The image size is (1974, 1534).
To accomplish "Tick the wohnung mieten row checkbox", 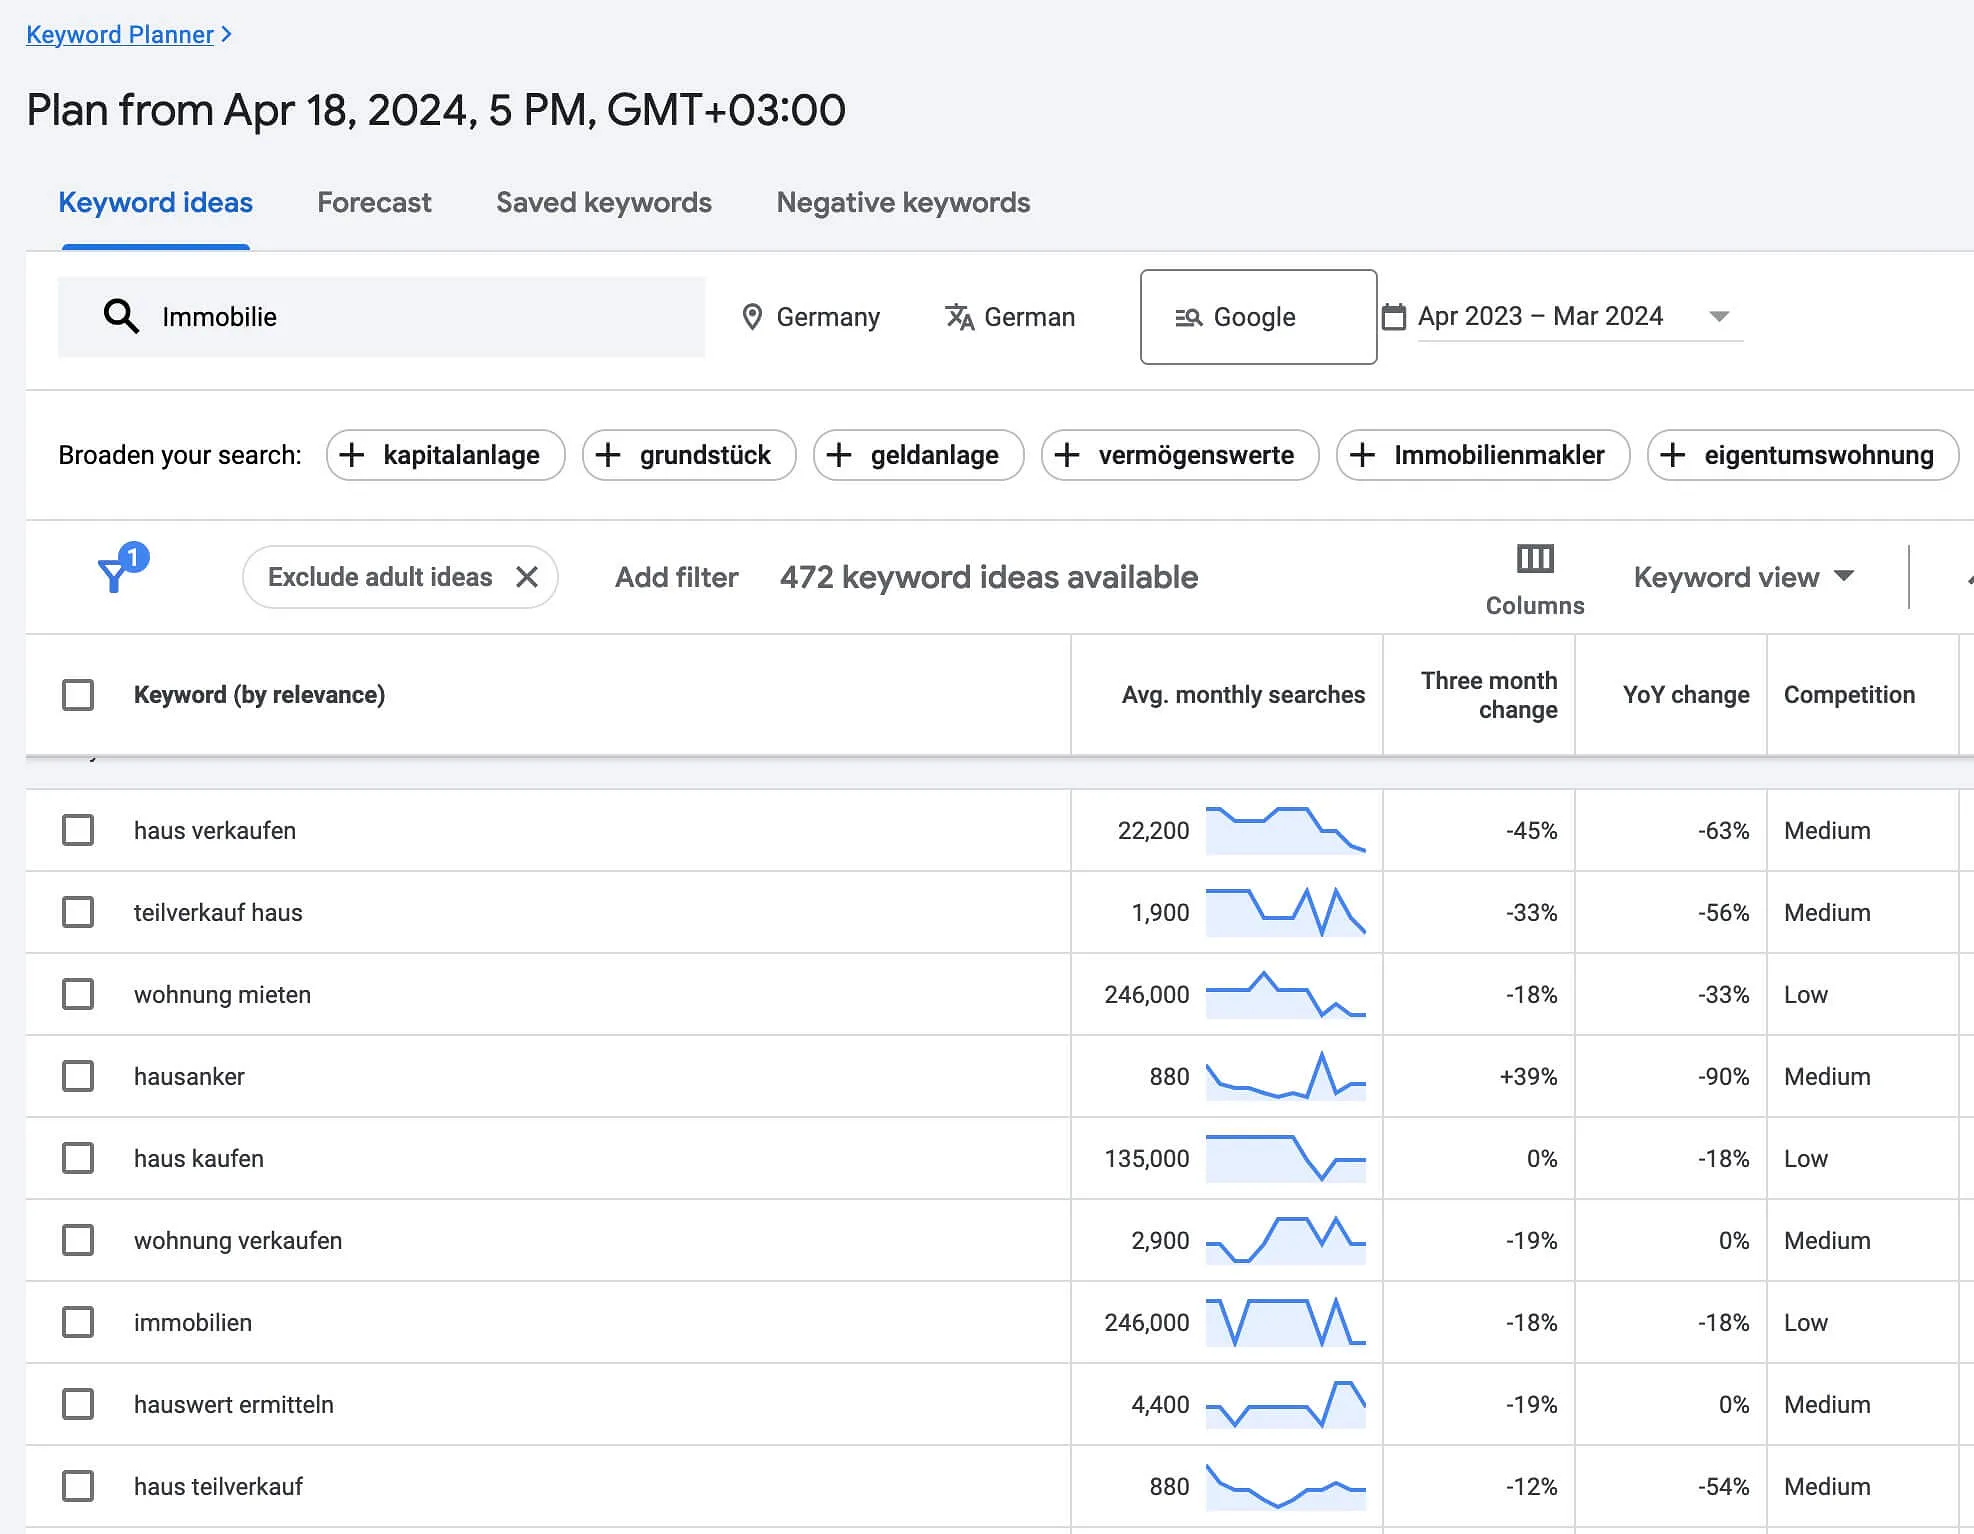I will coord(78,994).
